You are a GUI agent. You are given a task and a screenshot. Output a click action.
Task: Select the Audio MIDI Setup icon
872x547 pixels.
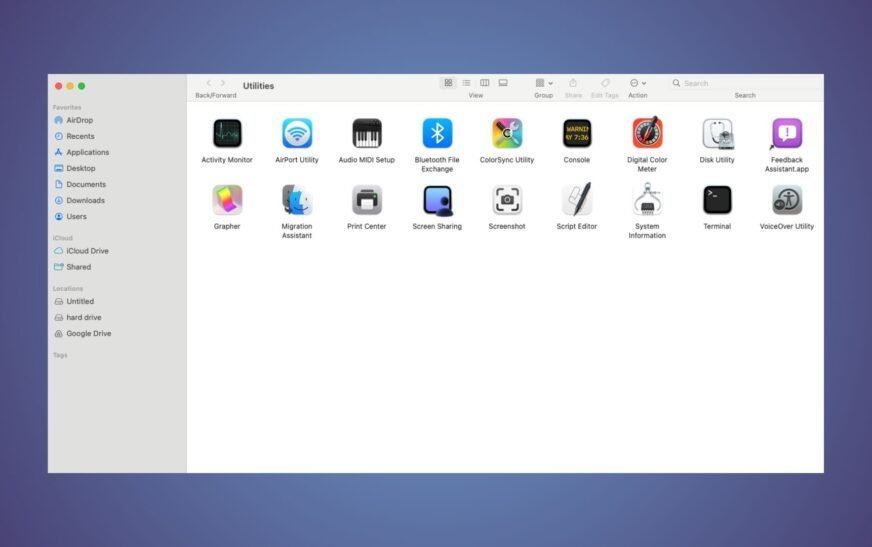pos(366,133)
